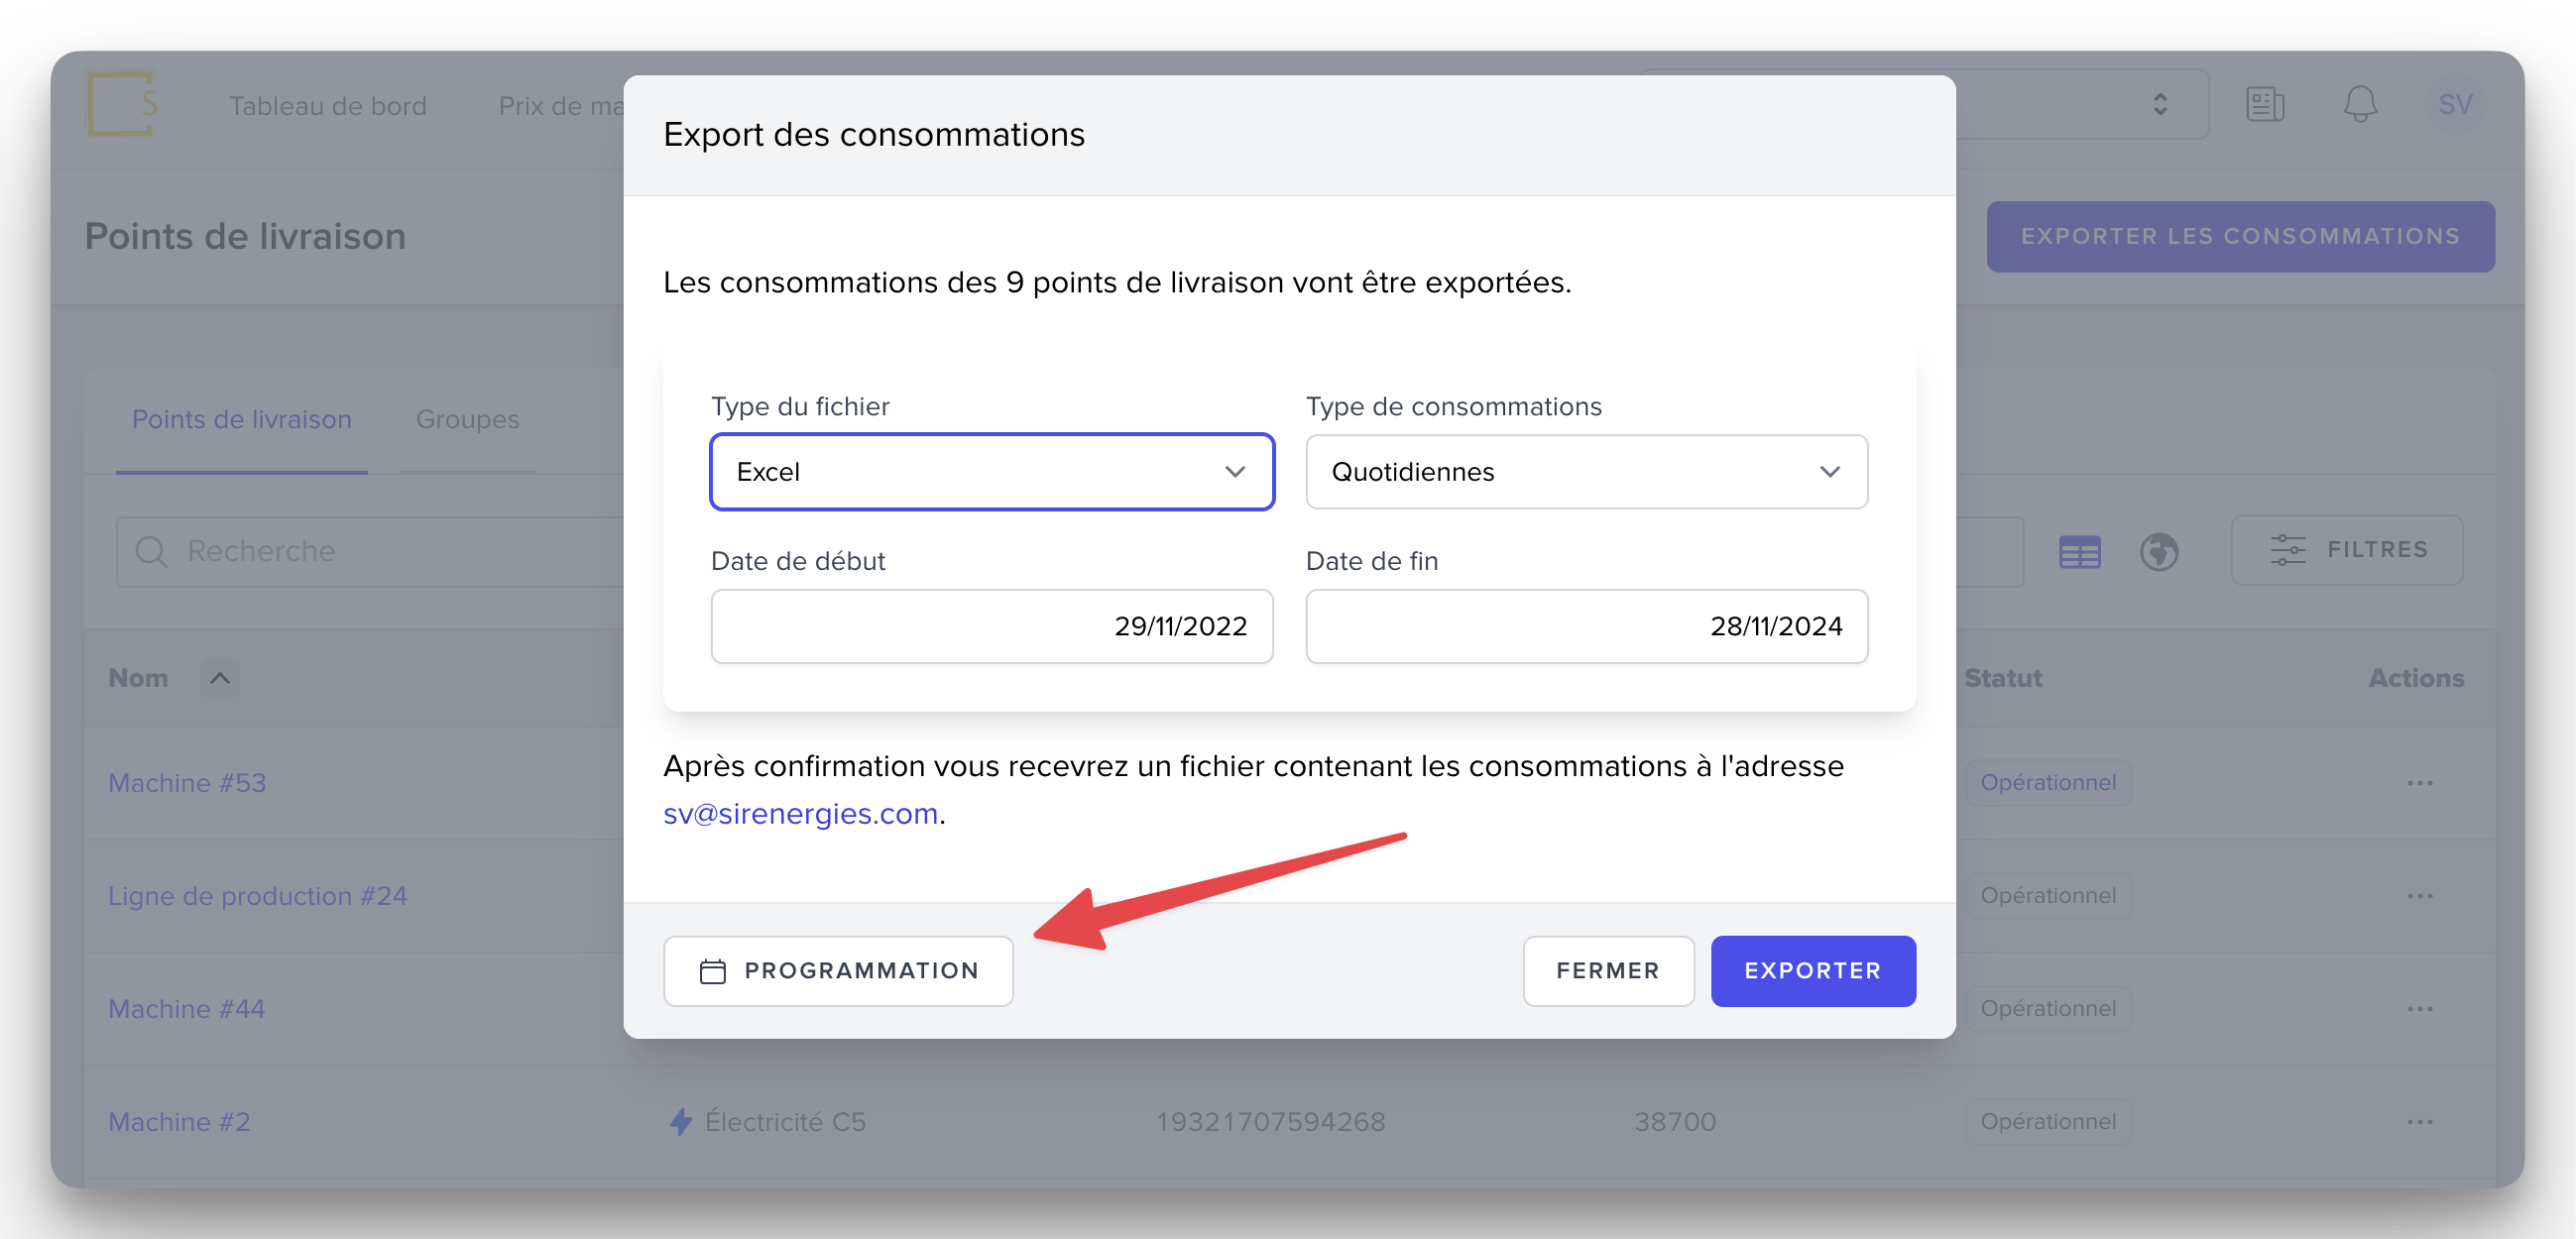Image resolution: width=2576 pixels, height=1239 pixels.
Task: Click the Programmation button
Action: [838, 970]
